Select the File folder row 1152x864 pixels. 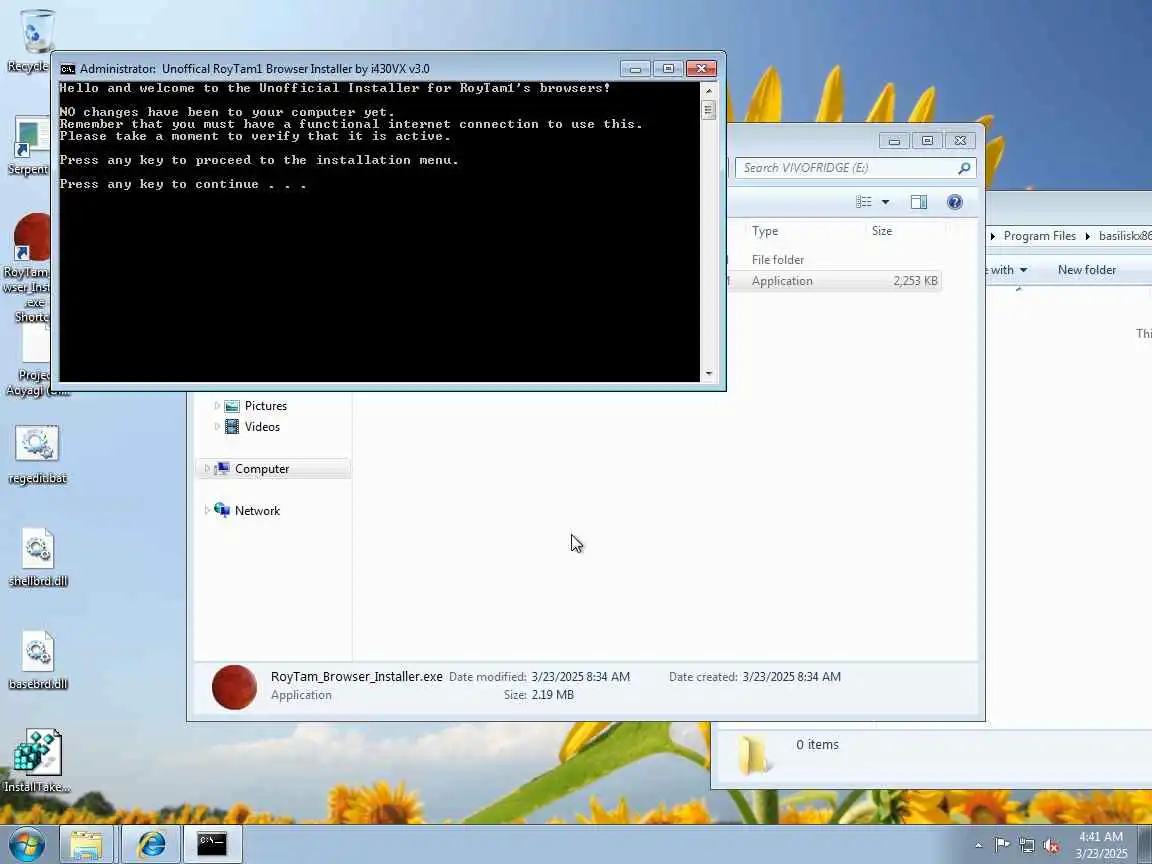point(835,259)
